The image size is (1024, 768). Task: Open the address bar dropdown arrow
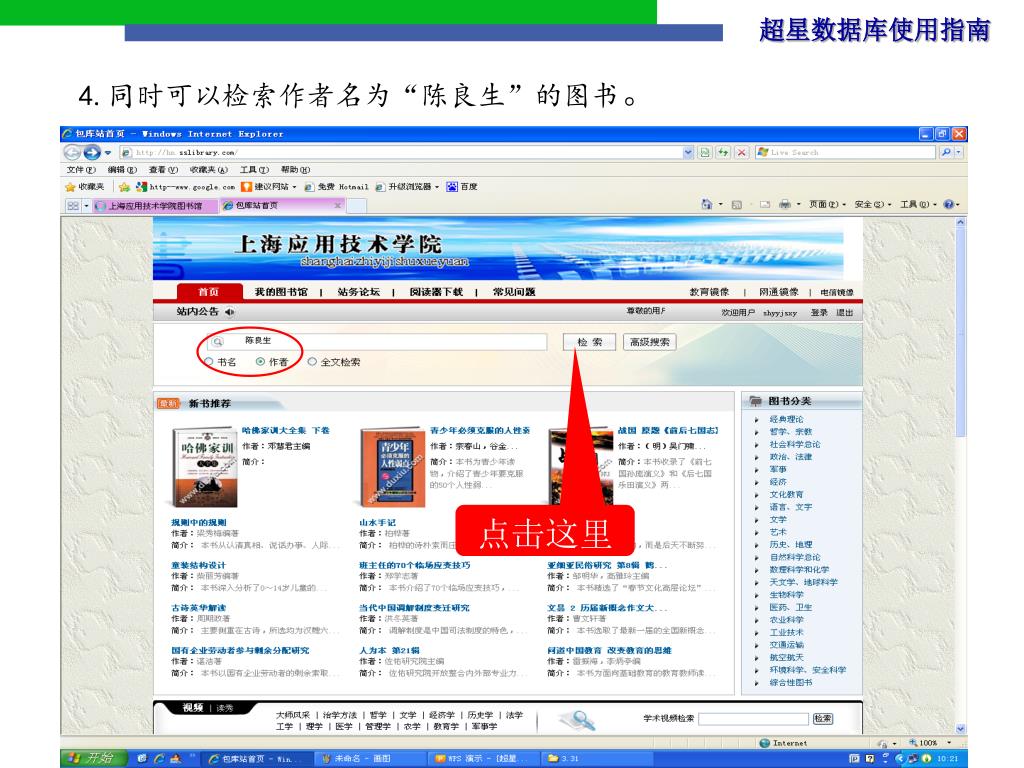pos(688,152)
